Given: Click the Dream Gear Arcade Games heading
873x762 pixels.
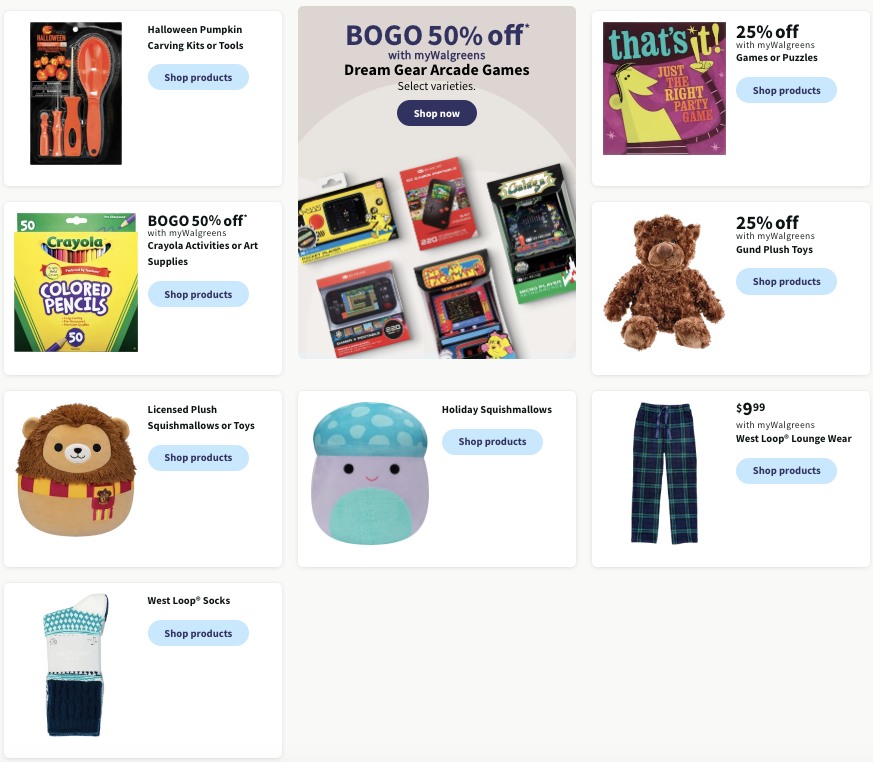Looking at the screenshot, I should [436, 70].
